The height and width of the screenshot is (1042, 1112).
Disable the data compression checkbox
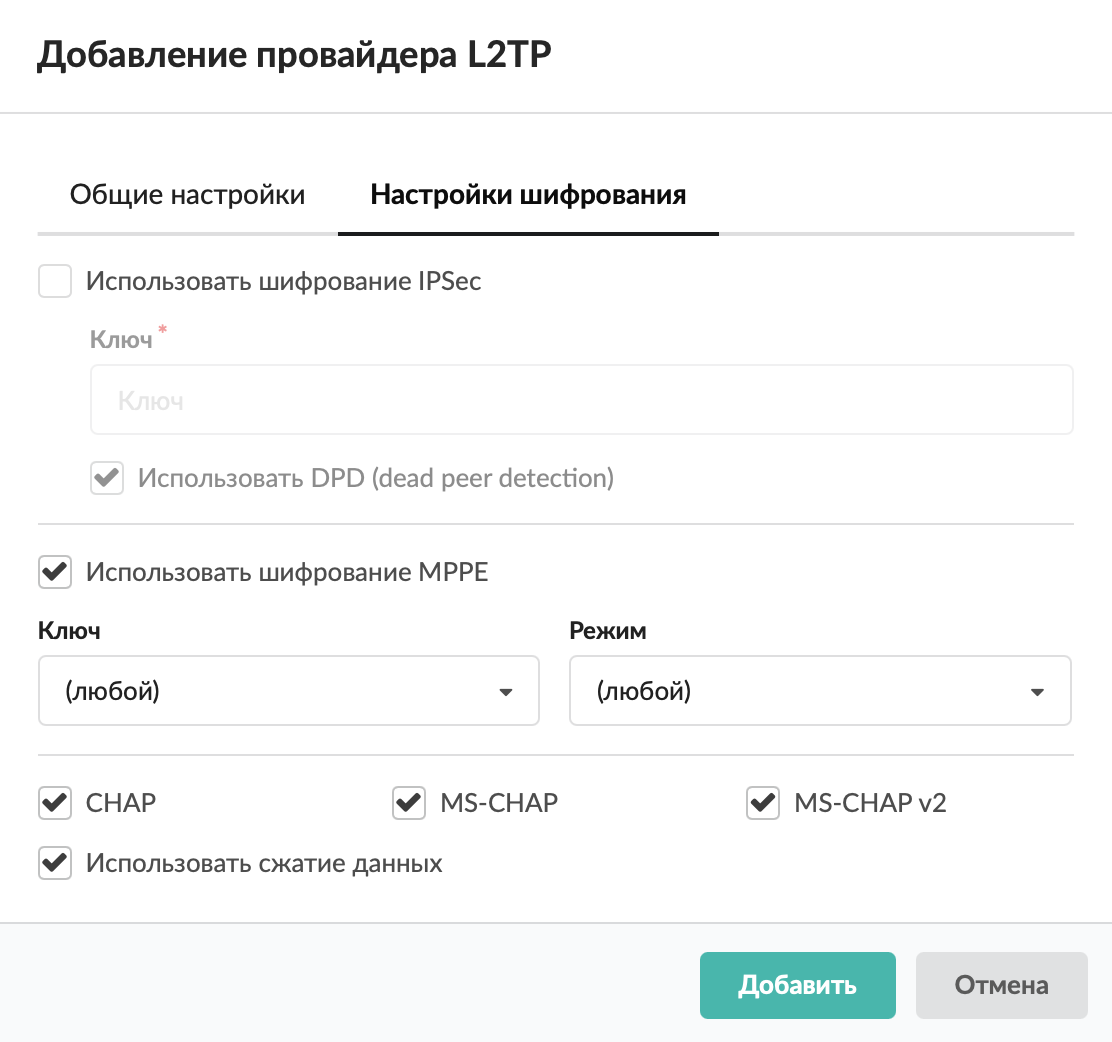click(x=55, y=863)
